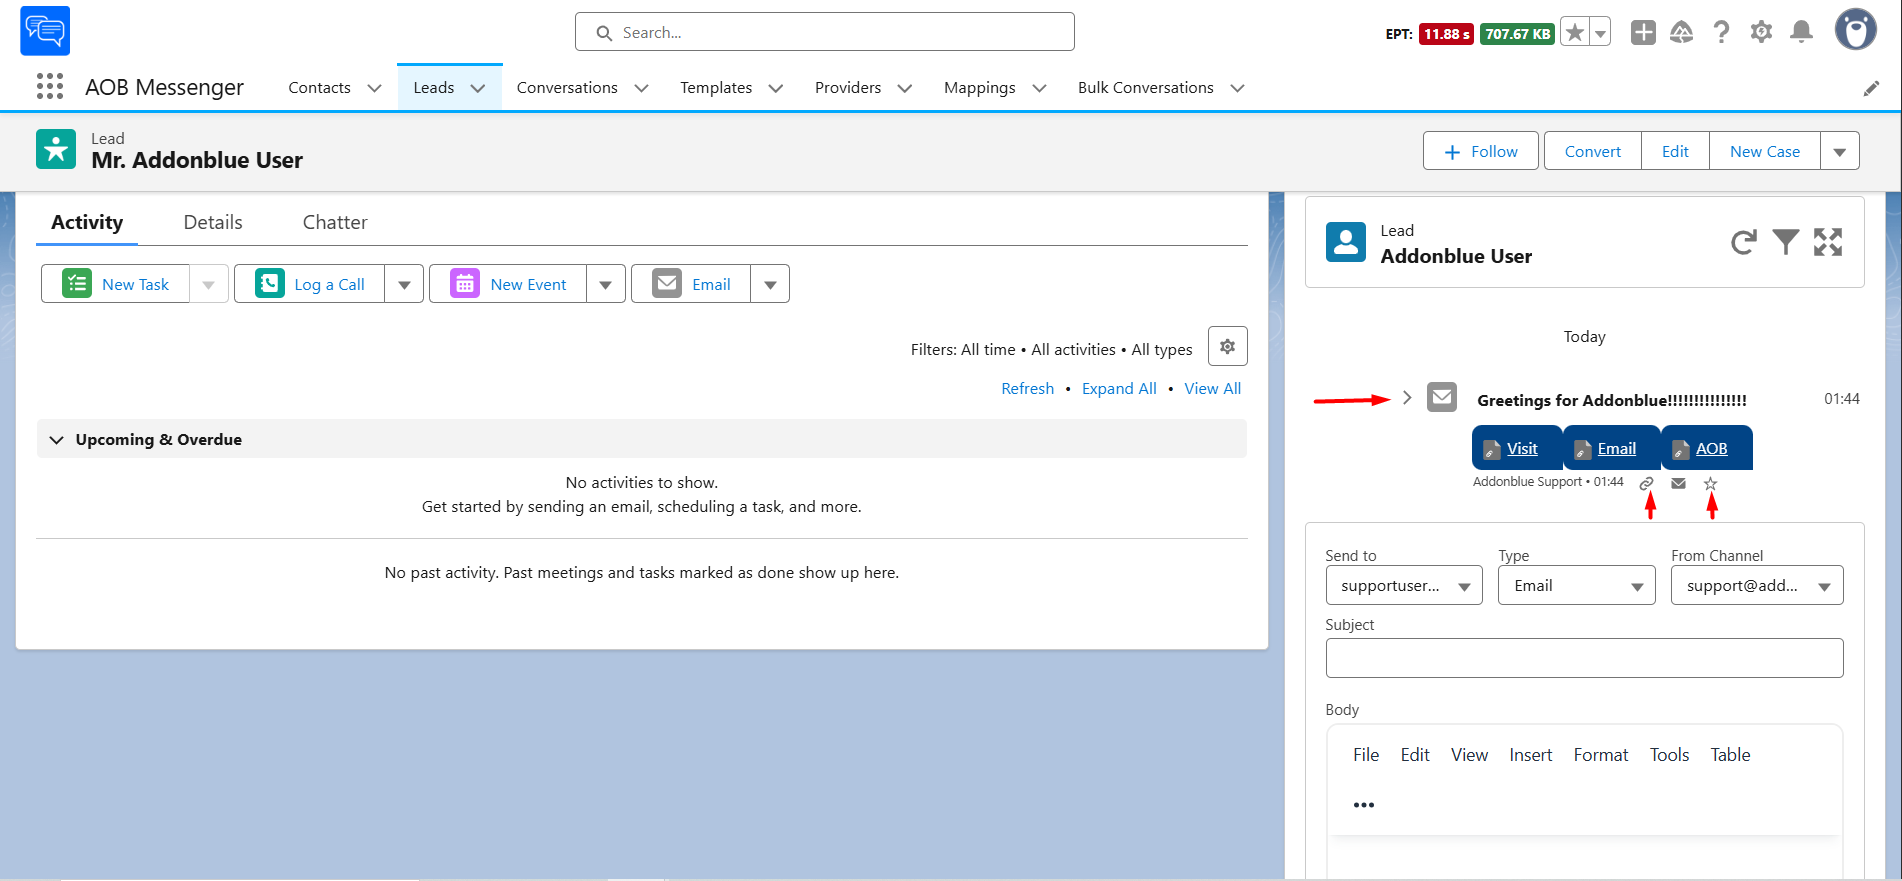This screenshot has width=1902, height=881.
Task: Open the user profile avatar
Action: (x=1855, y=29)
